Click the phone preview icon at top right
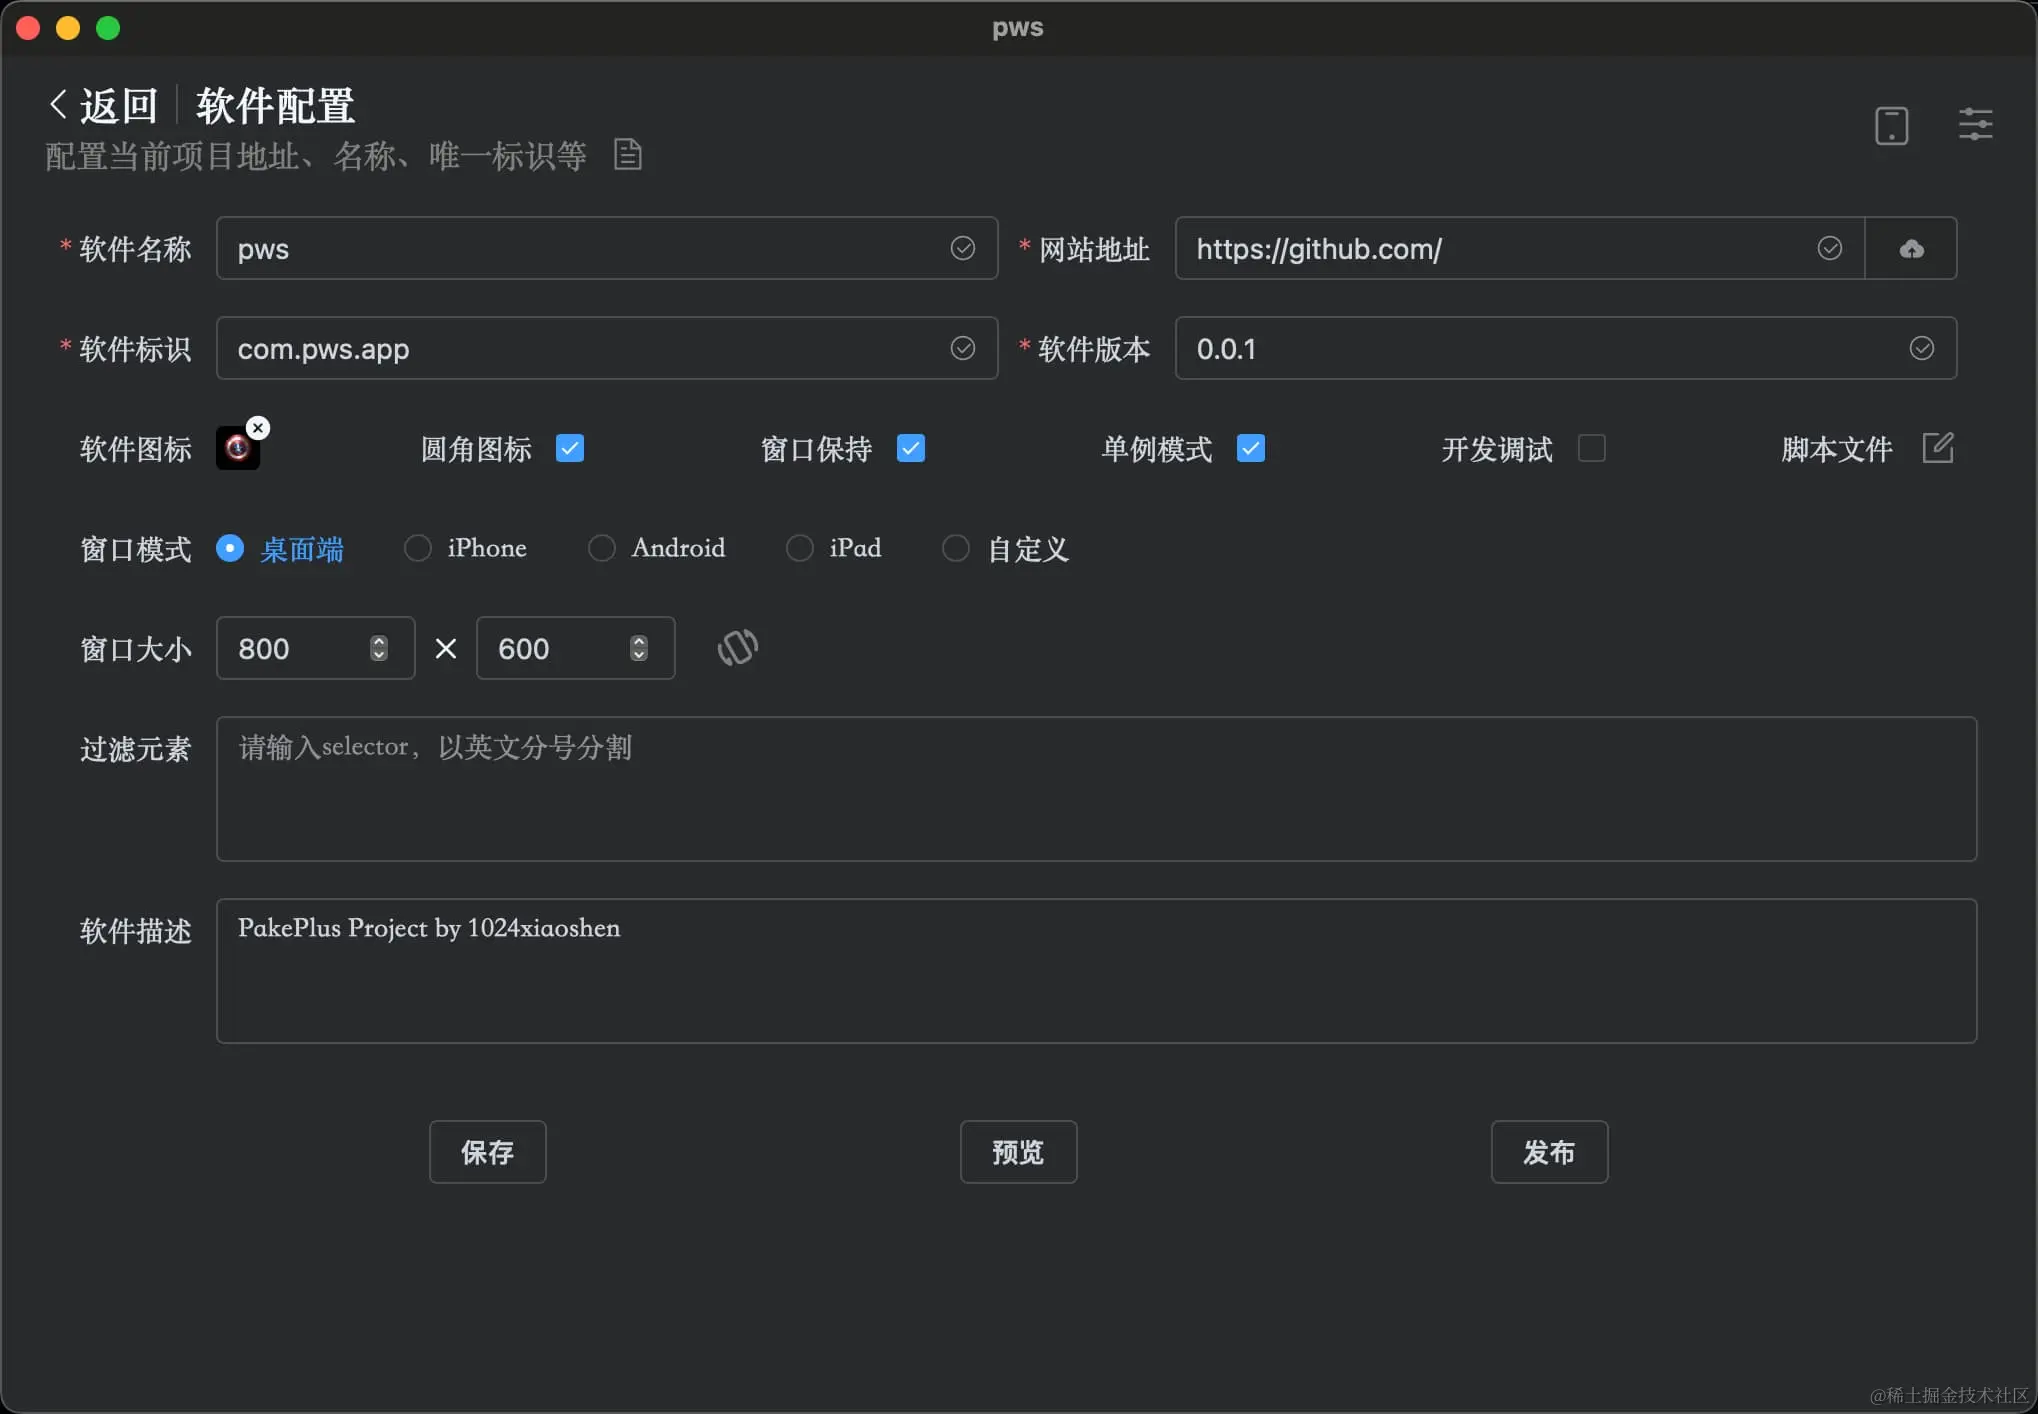The image size is (2038, 1414). (1891, 126)
